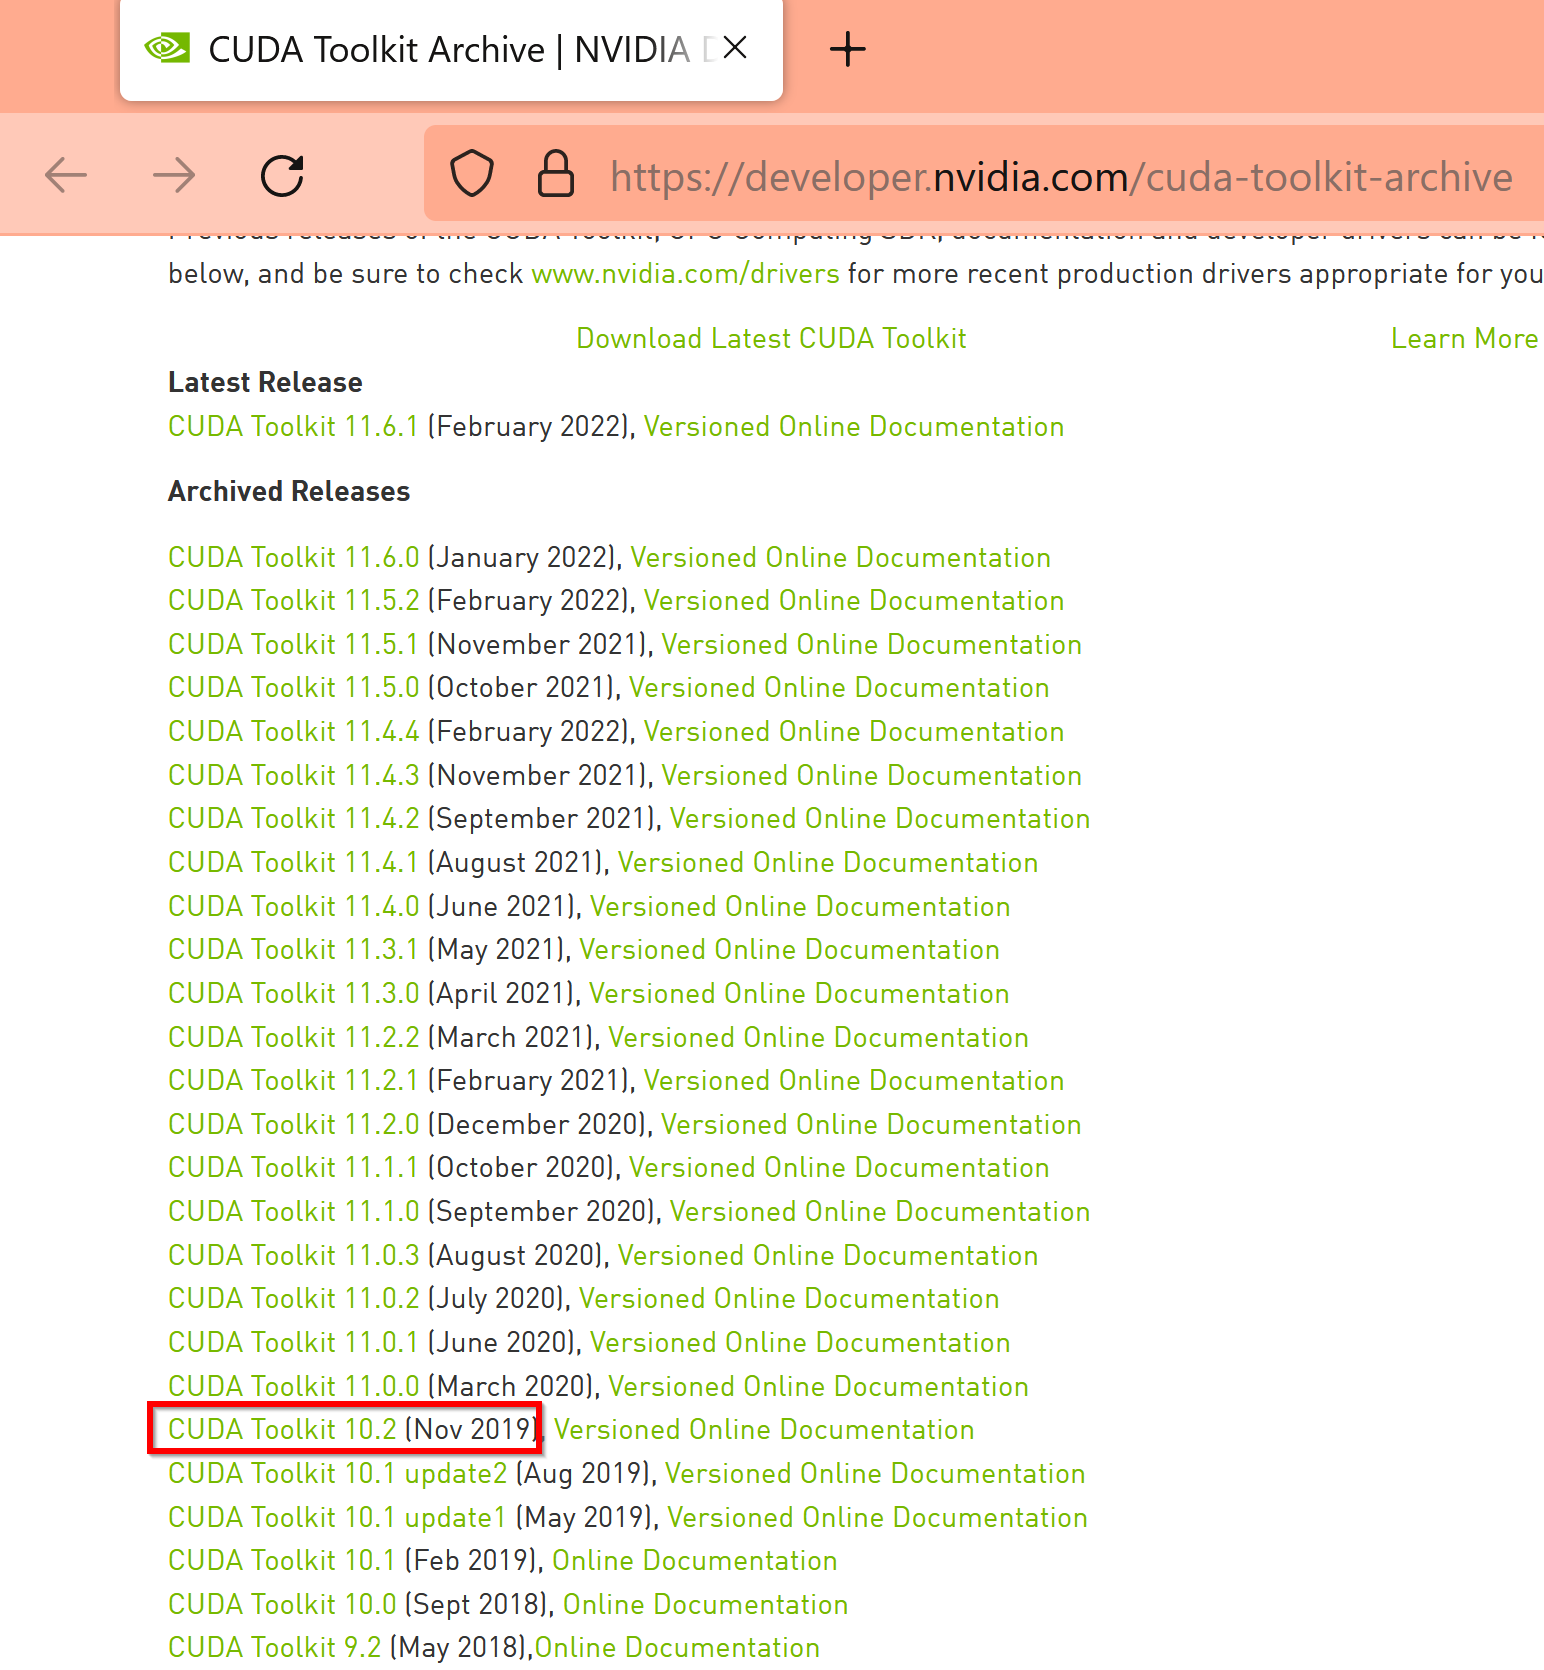Open CUDA Toolkit 11.1.1 link
Image resolution: width=1544 pixels, height=1670 pixels.
point(293,1168)
